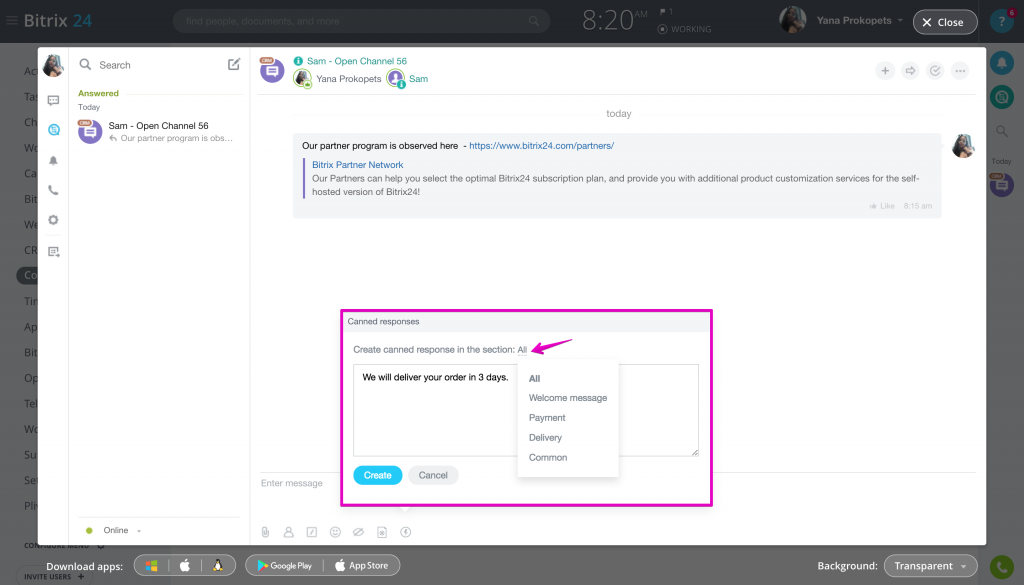Click the 8:20 AM clock
This screenshot has height=585, width=1024.
pos(614,20)
